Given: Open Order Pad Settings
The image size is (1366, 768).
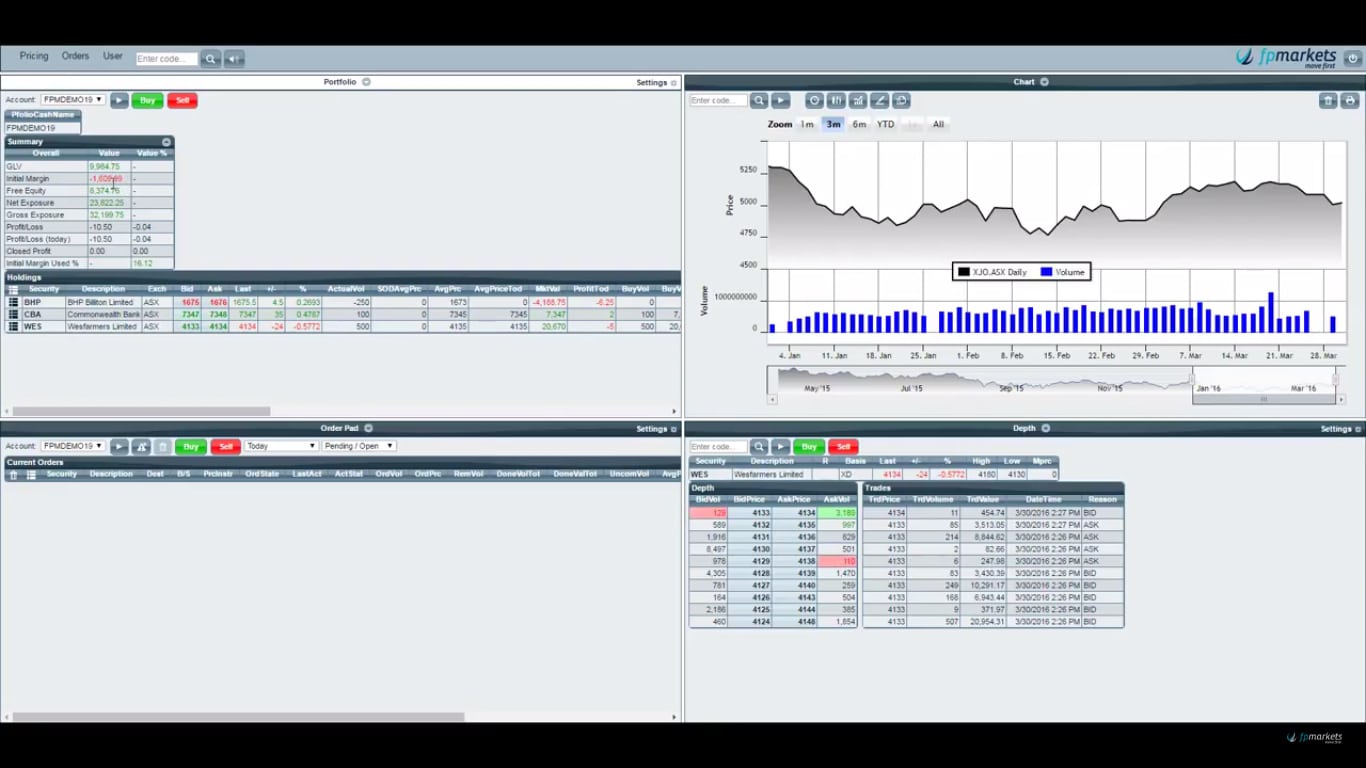Looking at the screenshot, I should pos(656,429).
